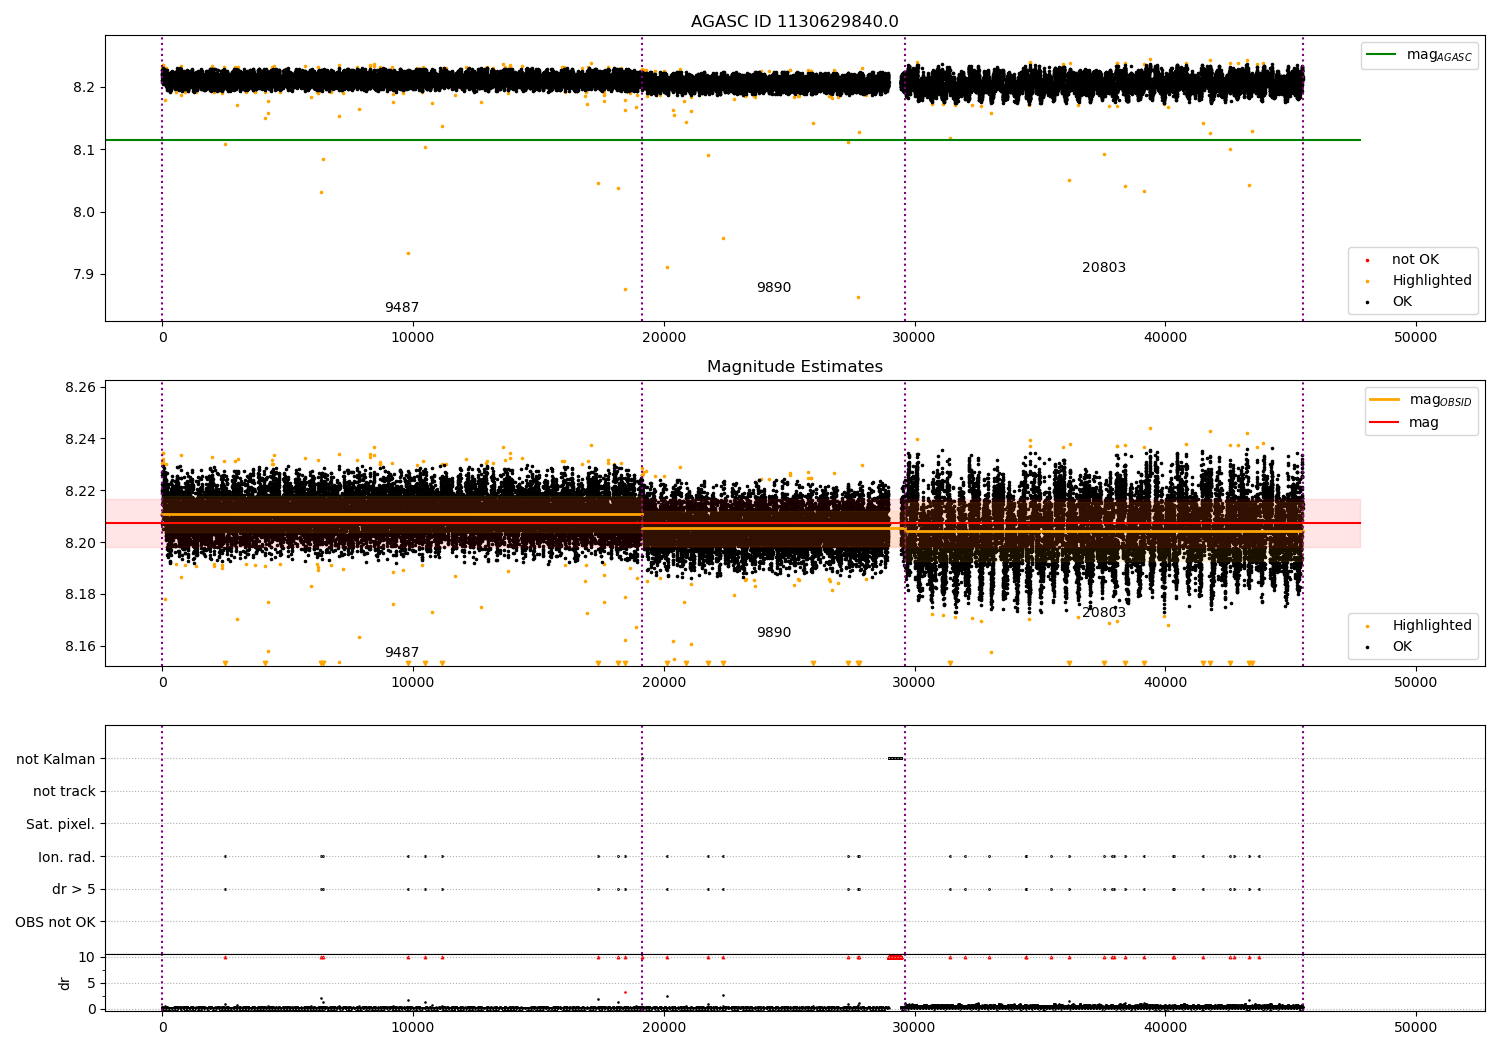Click the 9890 annotation in the top plot
Viewport: 1500px width, 1050px height.
[774, 288]
